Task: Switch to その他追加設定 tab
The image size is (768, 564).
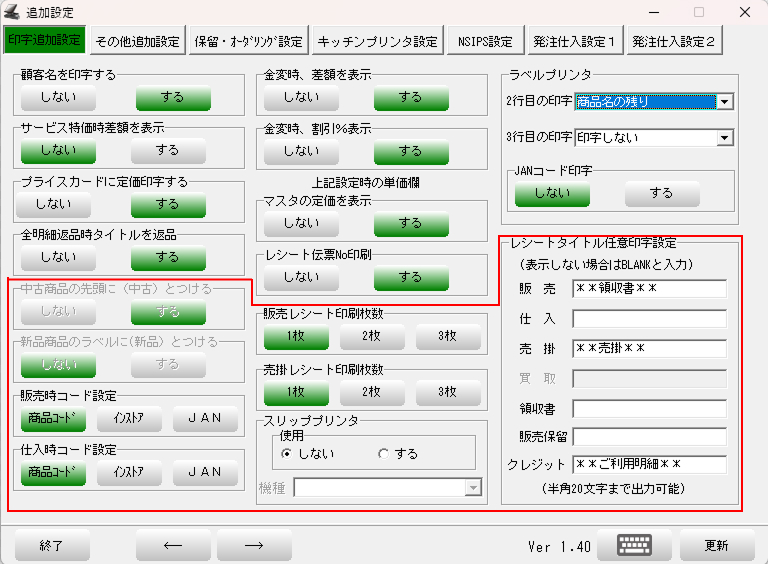Action: click(x=137, y=42)
